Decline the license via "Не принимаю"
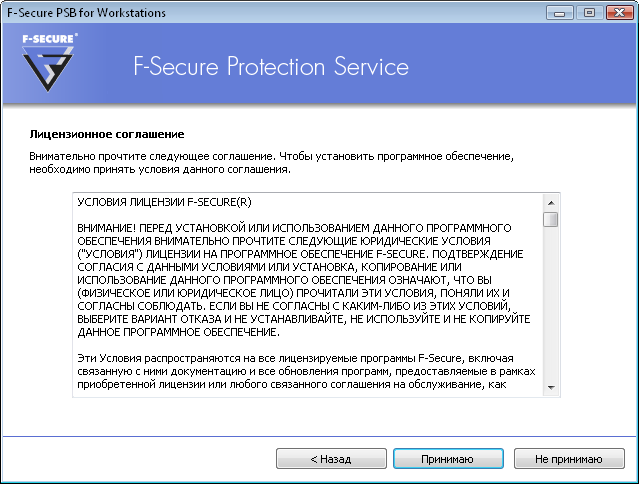Viewport: 639px width, 484px height. pos(568,459)
